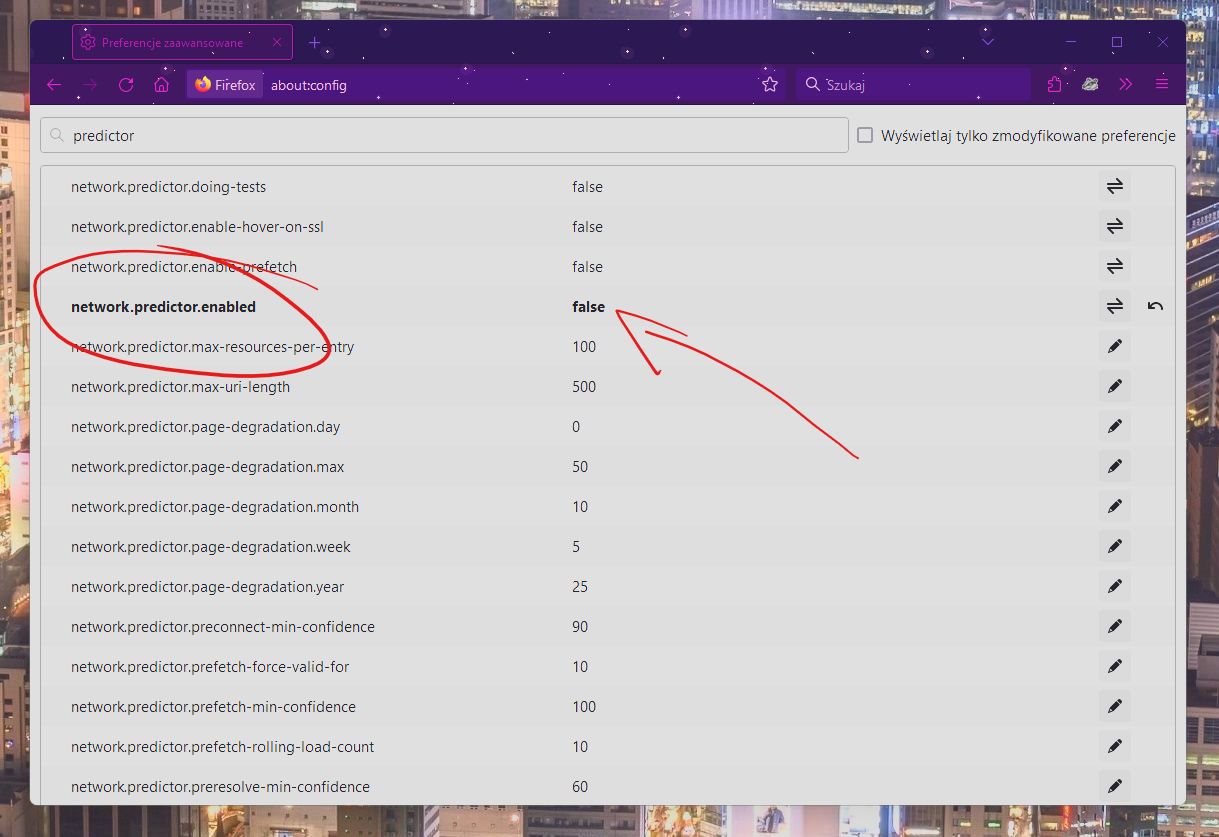This screenshot has height=837, width=1219.
Task: Toggle network.predictor.doing-tests value
Action: coord(1115,187)
